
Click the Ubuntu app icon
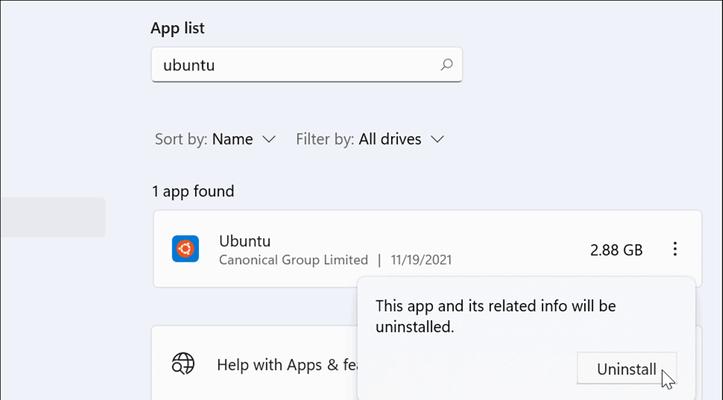pos(185,249)
